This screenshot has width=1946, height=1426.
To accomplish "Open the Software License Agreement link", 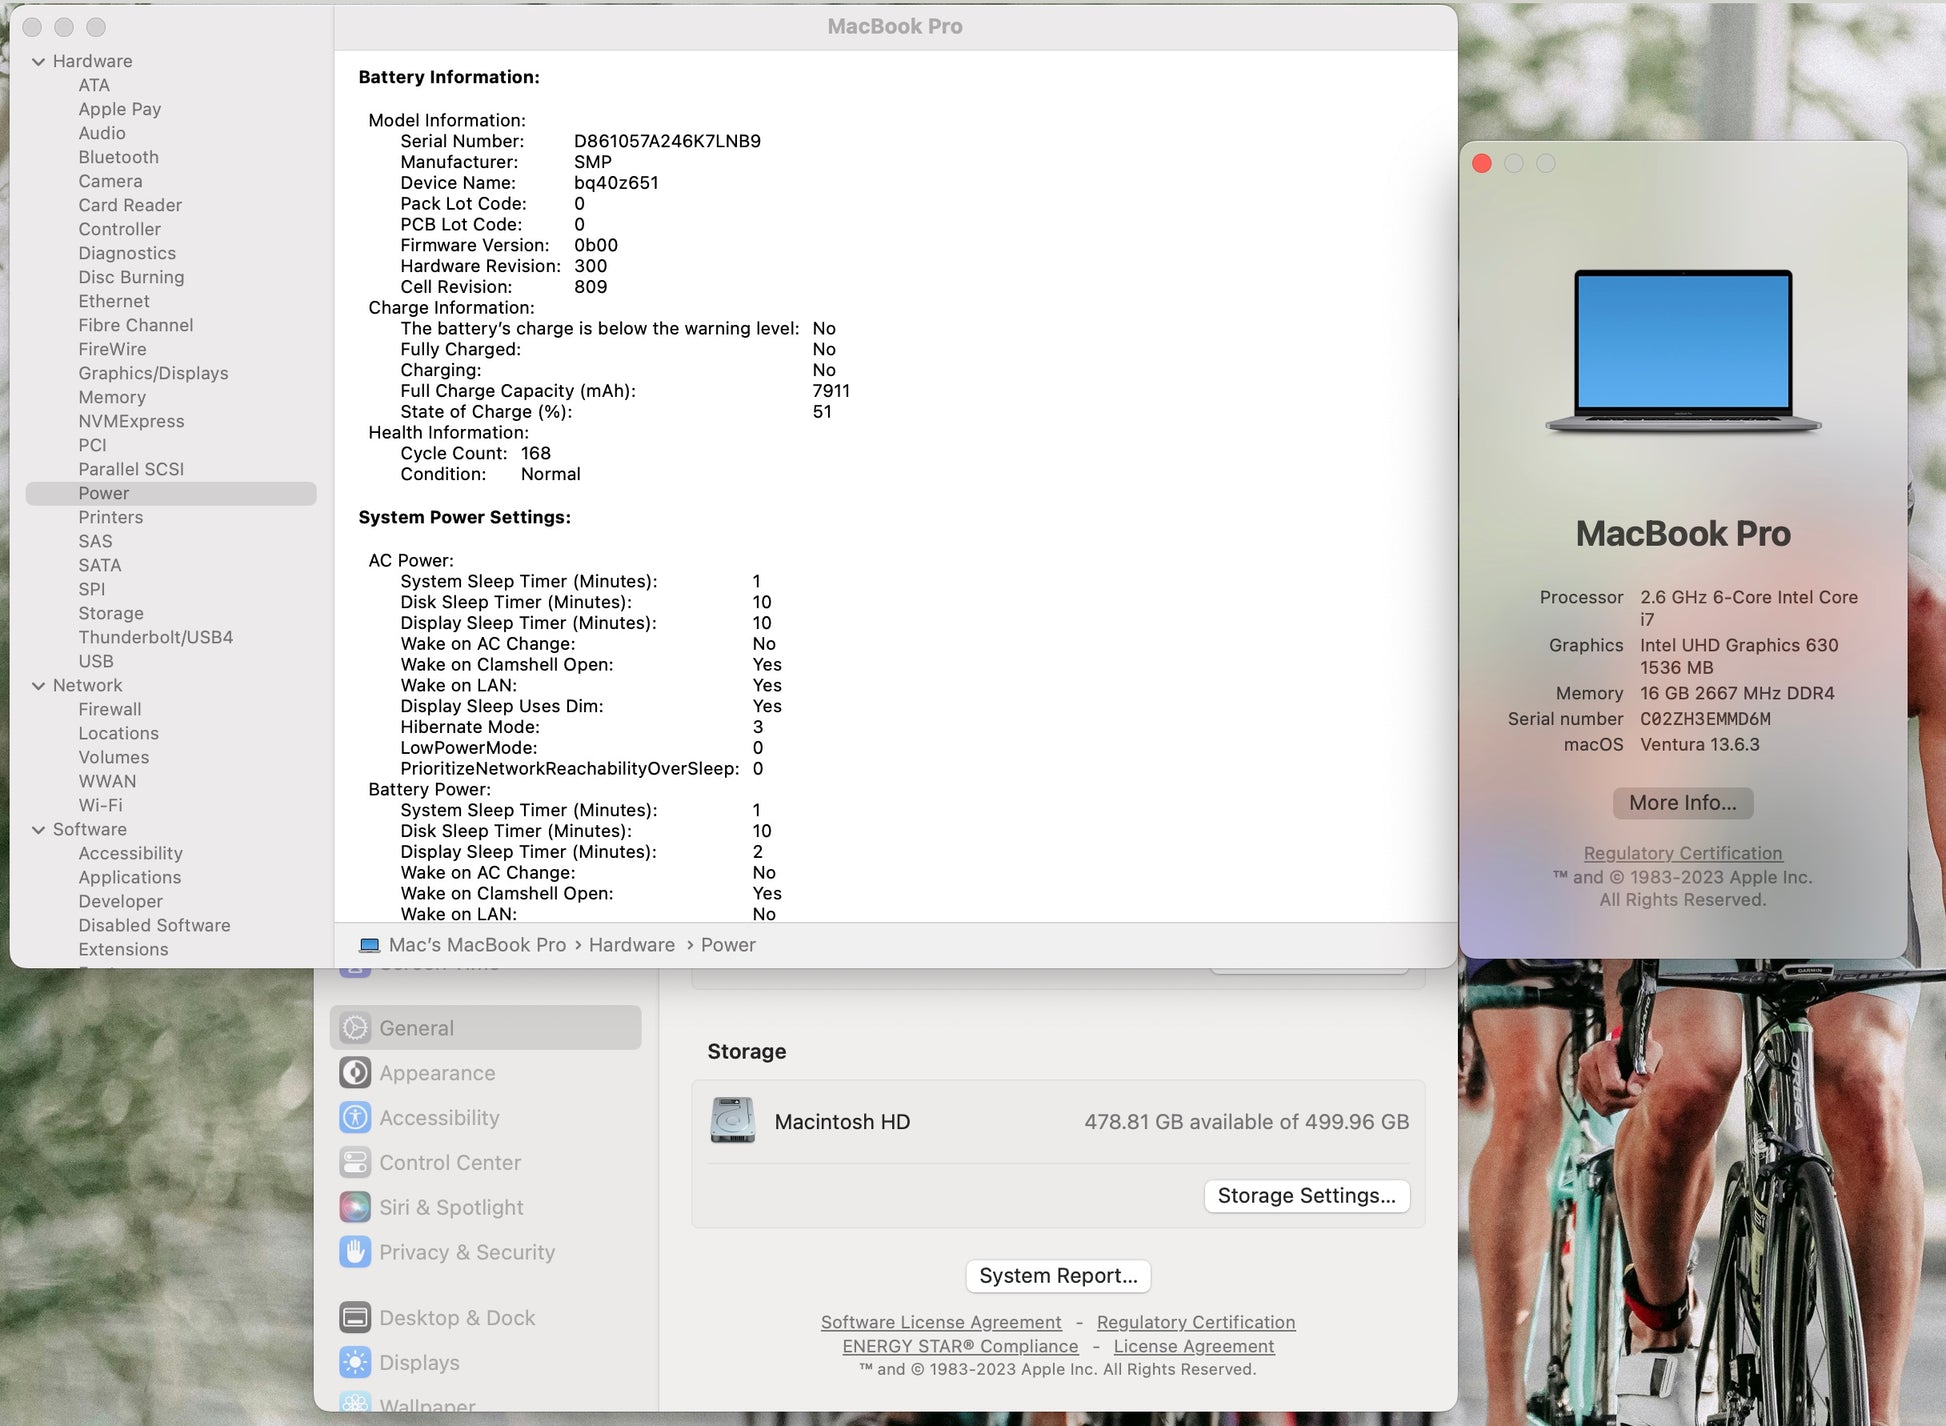I will 941,1322.
